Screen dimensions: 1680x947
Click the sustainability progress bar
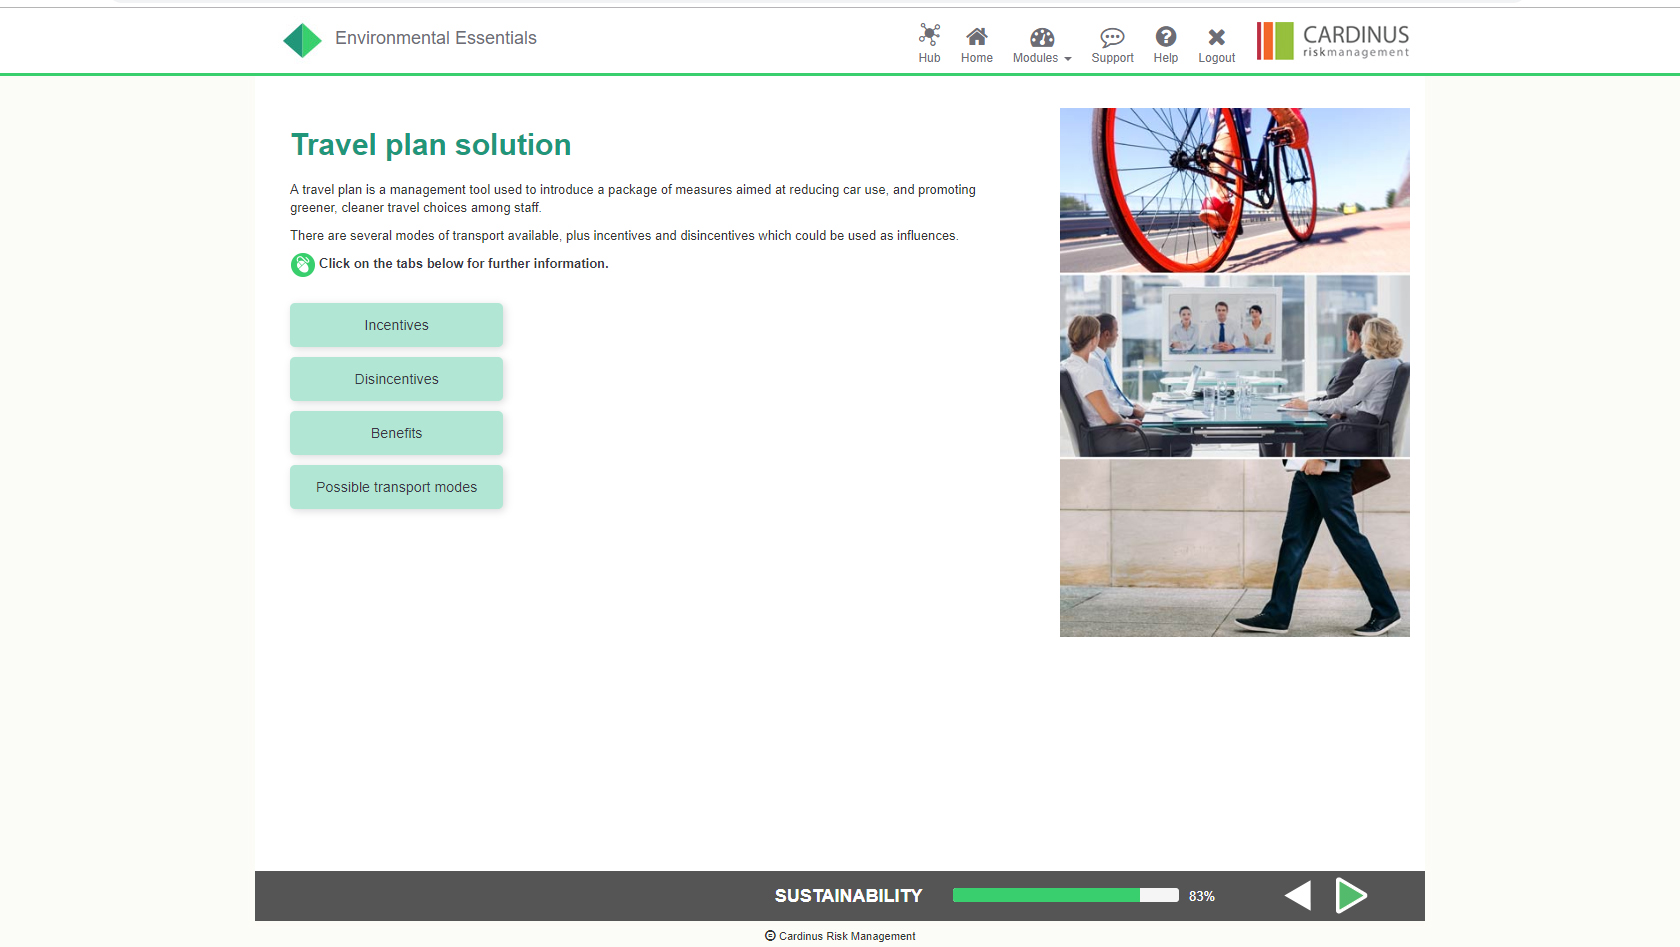pyautogui.click(x=1065, y=895)
